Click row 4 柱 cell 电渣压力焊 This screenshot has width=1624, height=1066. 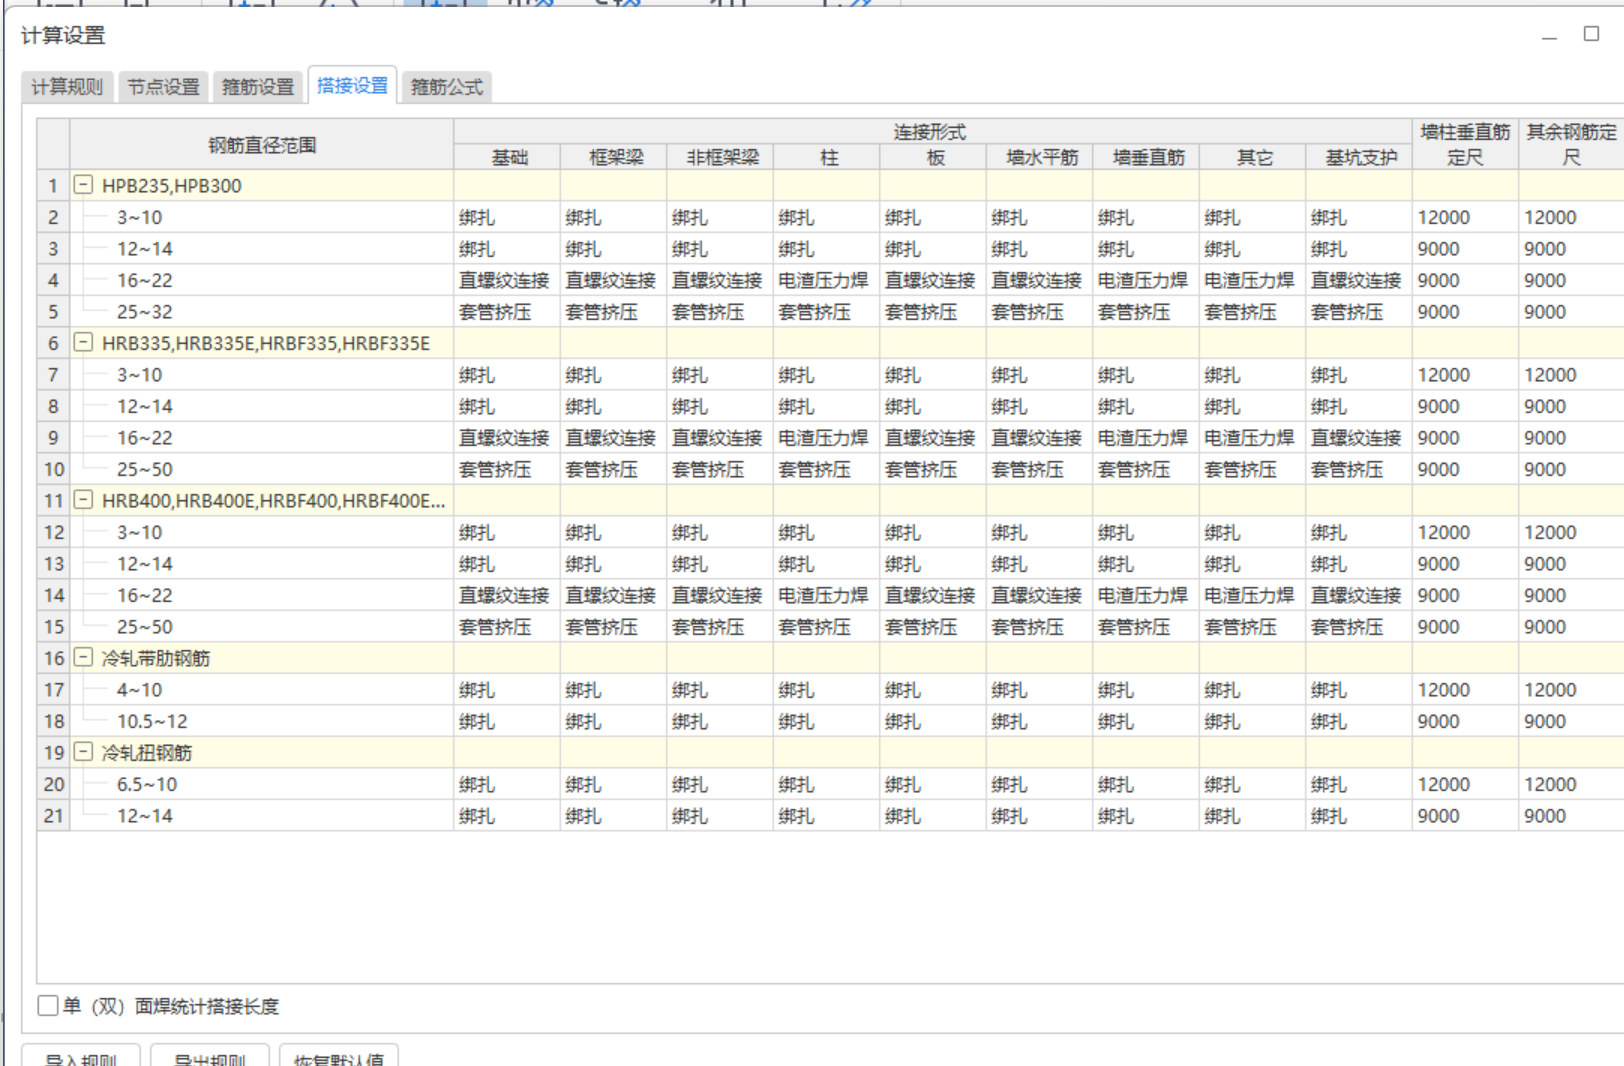click(x=828, y=280)
